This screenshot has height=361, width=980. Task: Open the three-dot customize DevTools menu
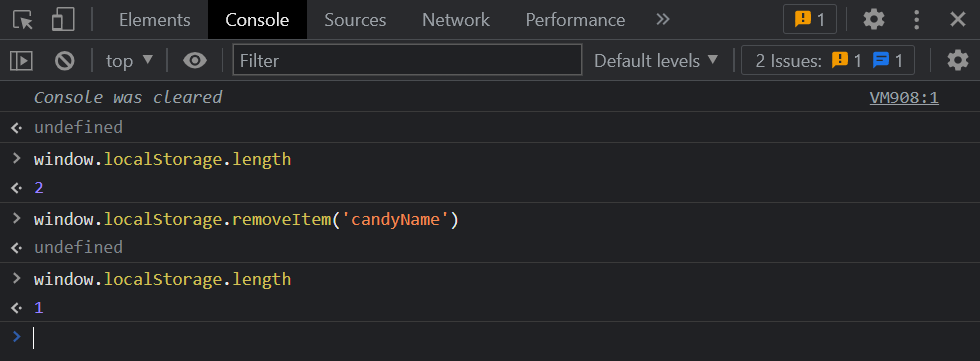click(x=916, y=20)
